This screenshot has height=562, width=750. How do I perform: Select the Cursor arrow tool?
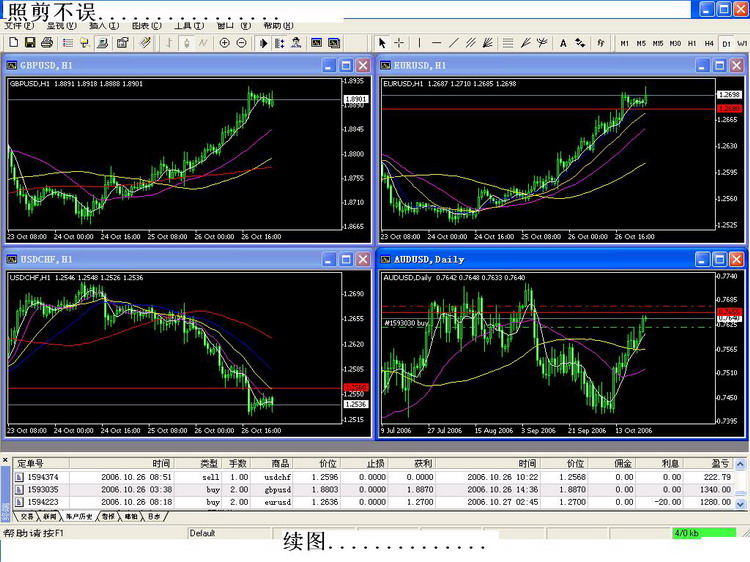pos(382,43)
